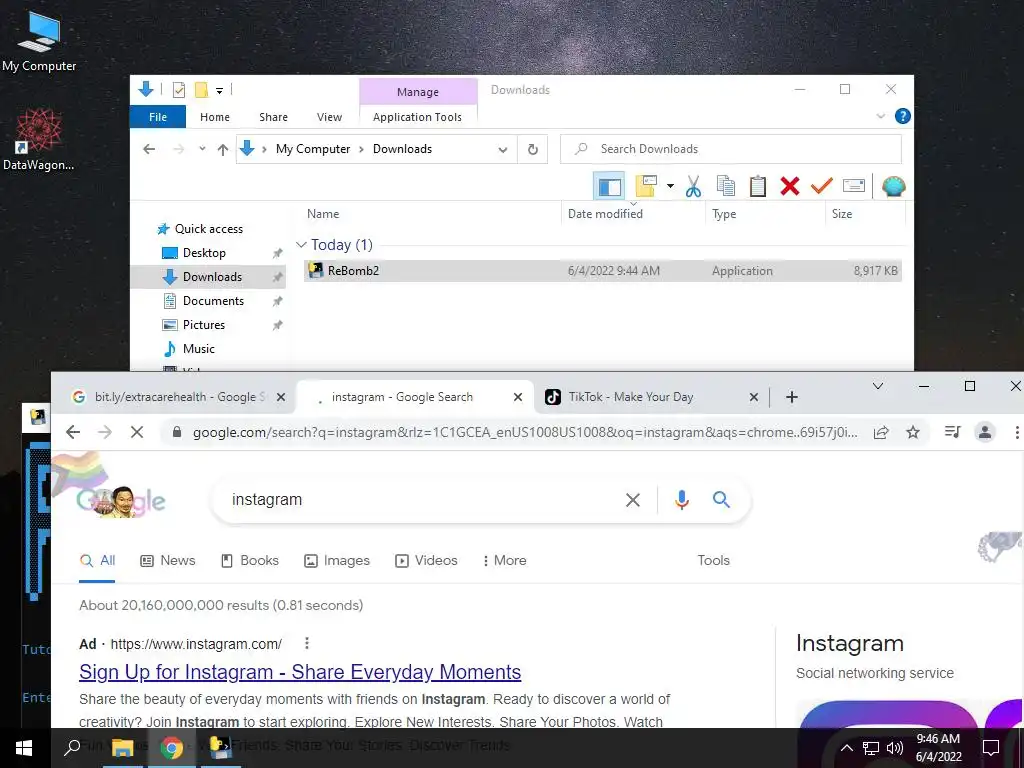1024x768 pixels.
Task: Click the folder options icon in Explorer toolbar
Action: 646,186
